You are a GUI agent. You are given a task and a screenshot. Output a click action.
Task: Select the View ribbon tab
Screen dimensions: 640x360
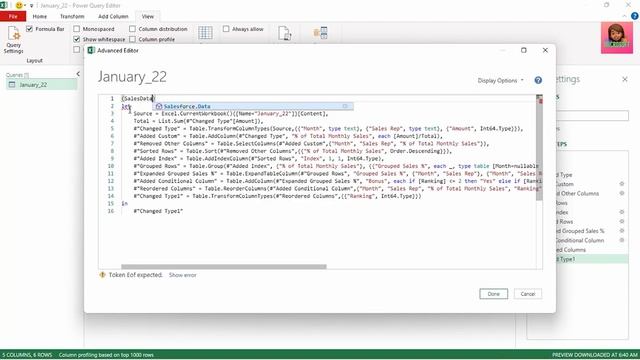(148, 16)
